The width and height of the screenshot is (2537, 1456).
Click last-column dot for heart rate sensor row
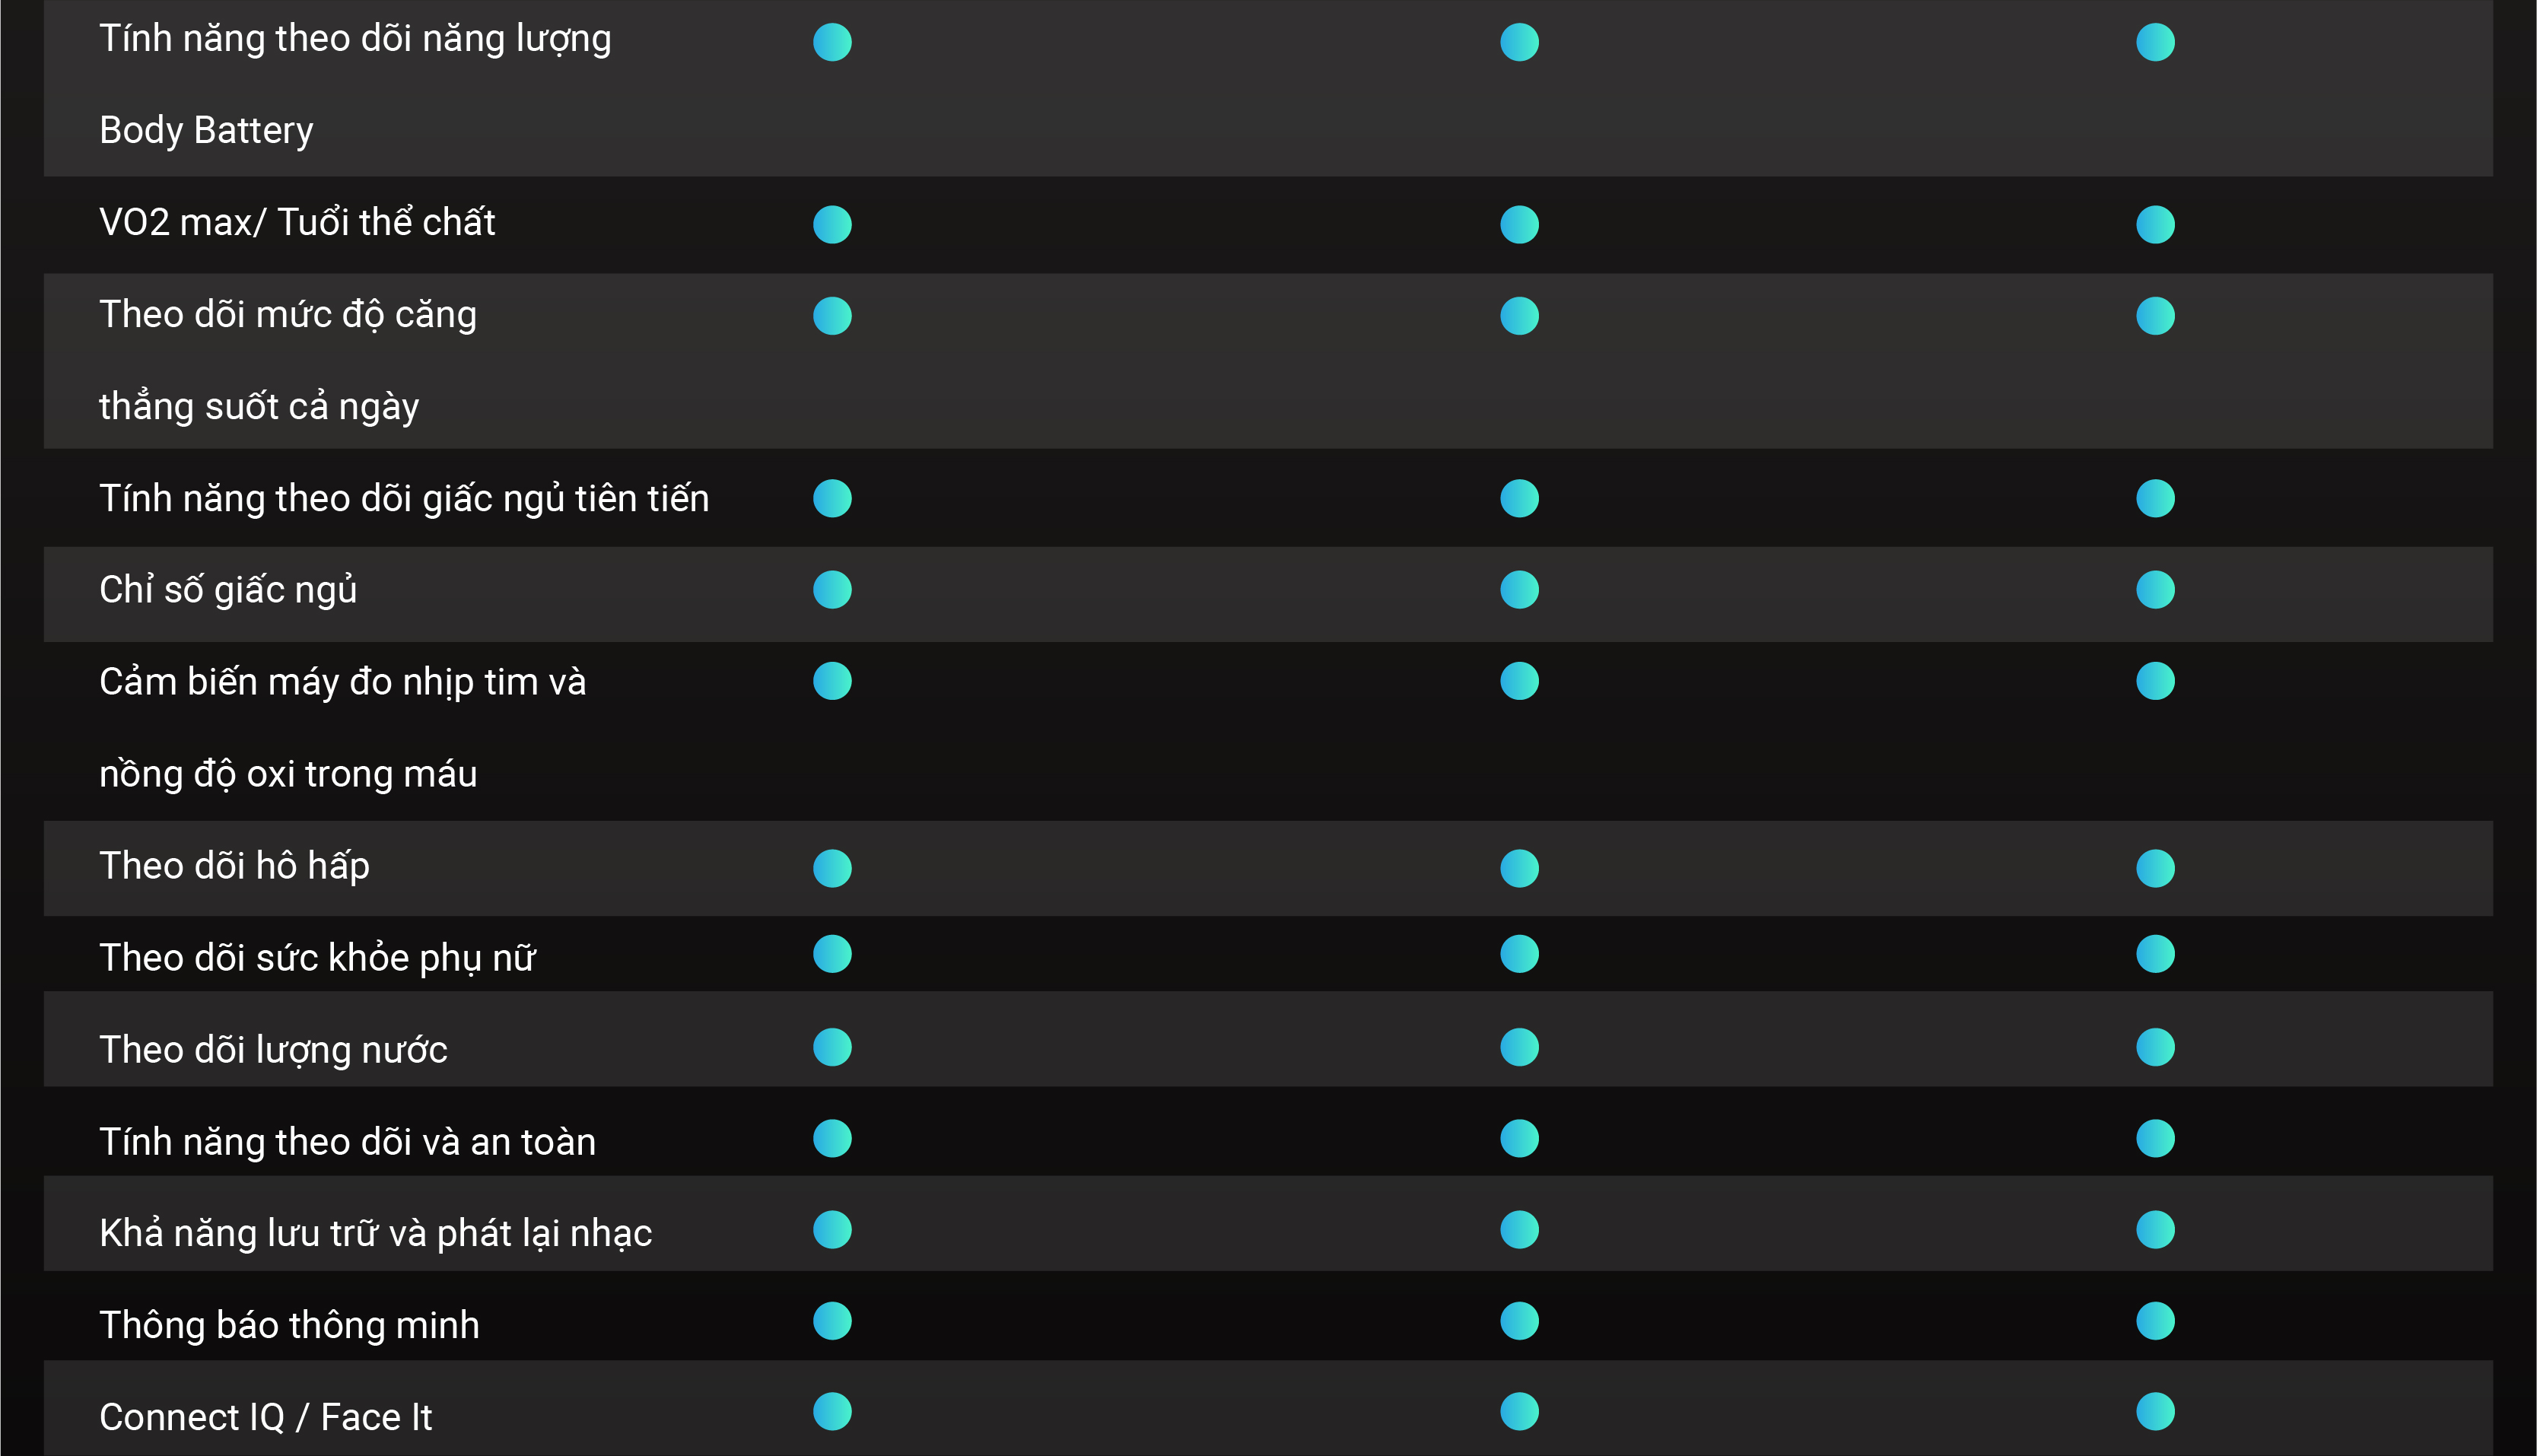pyautogui.click(x=2155, y=681)
